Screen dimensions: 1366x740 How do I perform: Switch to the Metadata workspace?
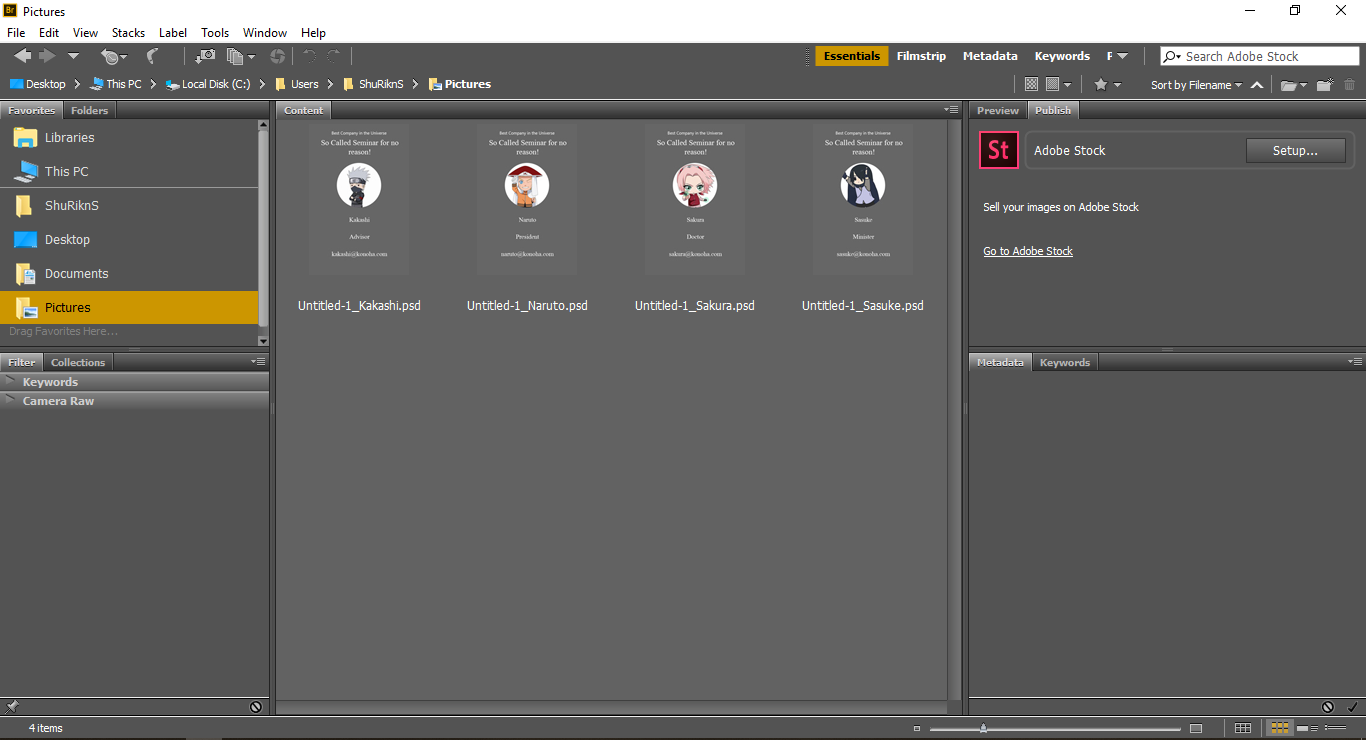tap(990, 56)
